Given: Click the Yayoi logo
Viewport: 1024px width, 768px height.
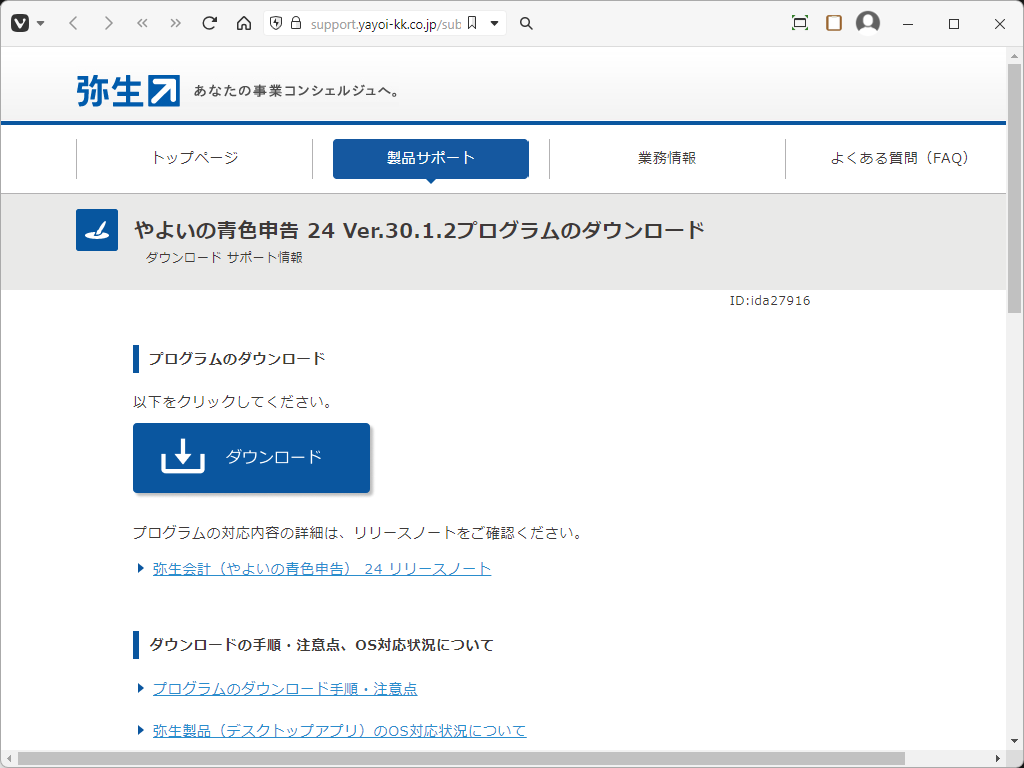Looking at the screenshot, I should 128,91.
